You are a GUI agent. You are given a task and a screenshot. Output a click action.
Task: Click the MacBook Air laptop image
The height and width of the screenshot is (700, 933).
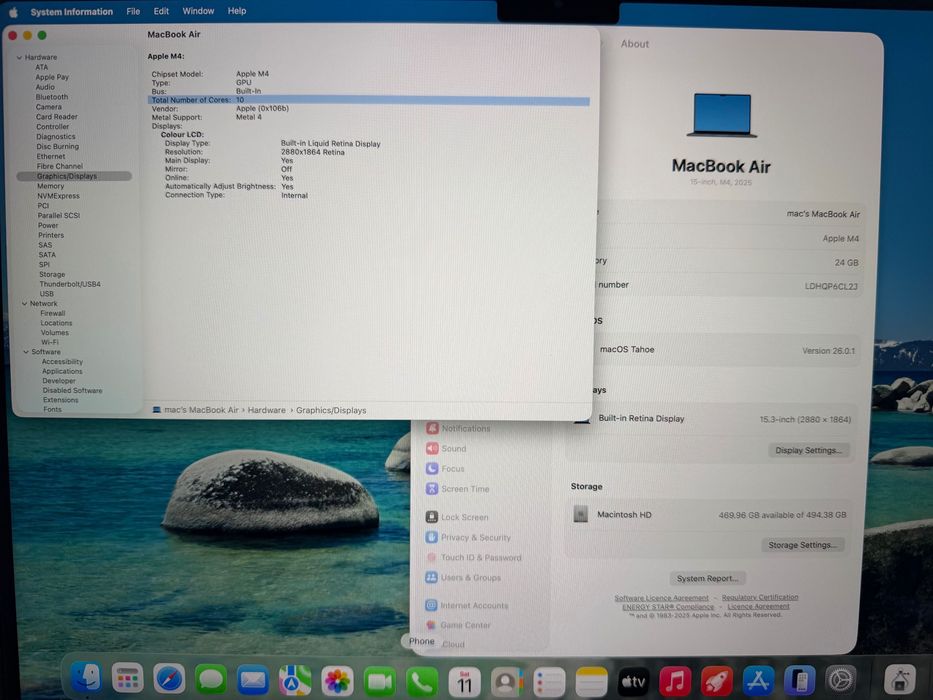[x=722, y=115]
